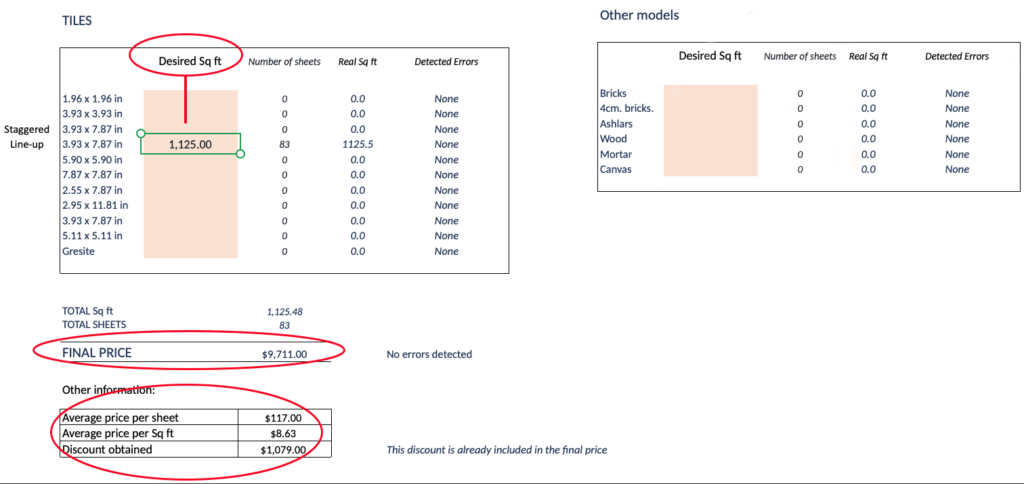This screenshot has width=1024, height=484.
Task: Click the bottom-right green selection handle
Action: coord(241,155)
